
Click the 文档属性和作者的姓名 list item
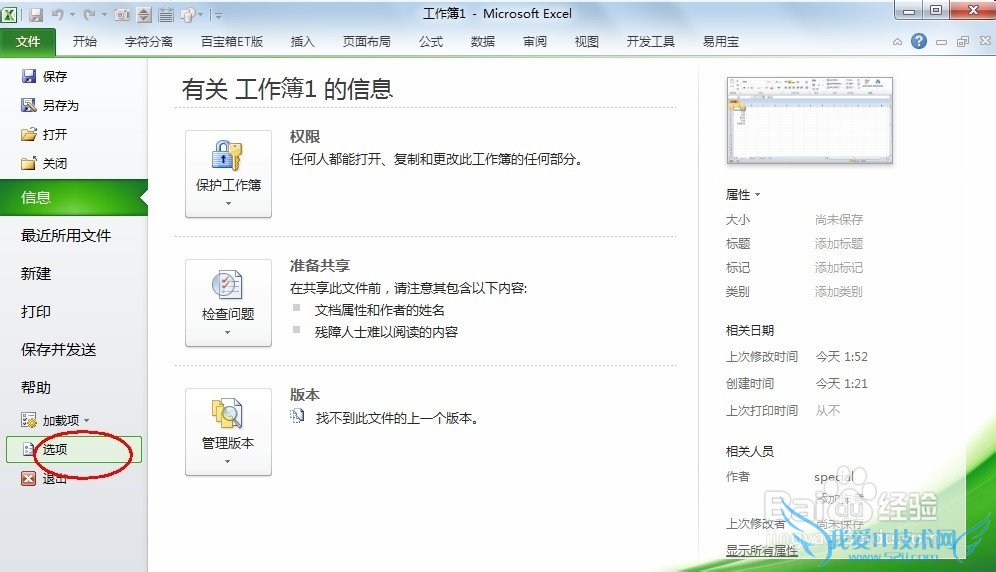[379, 310]
